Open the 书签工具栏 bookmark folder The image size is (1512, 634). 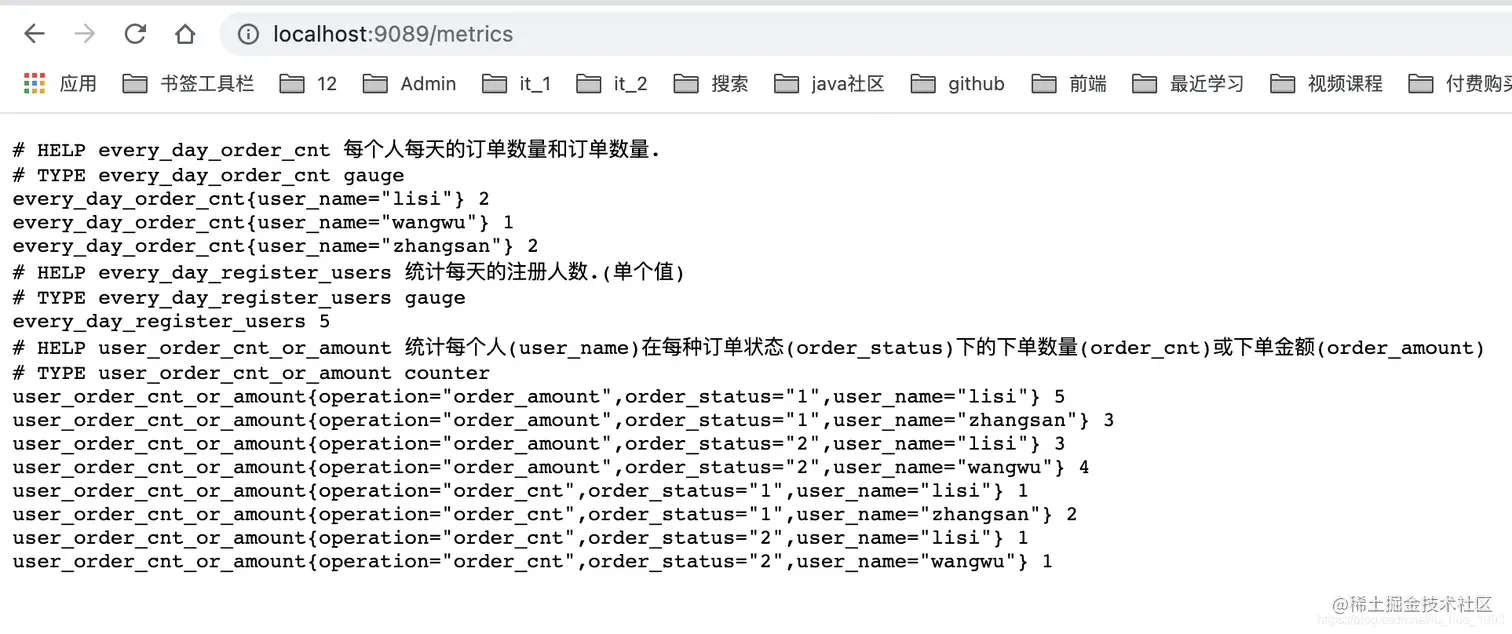[188, 84]
